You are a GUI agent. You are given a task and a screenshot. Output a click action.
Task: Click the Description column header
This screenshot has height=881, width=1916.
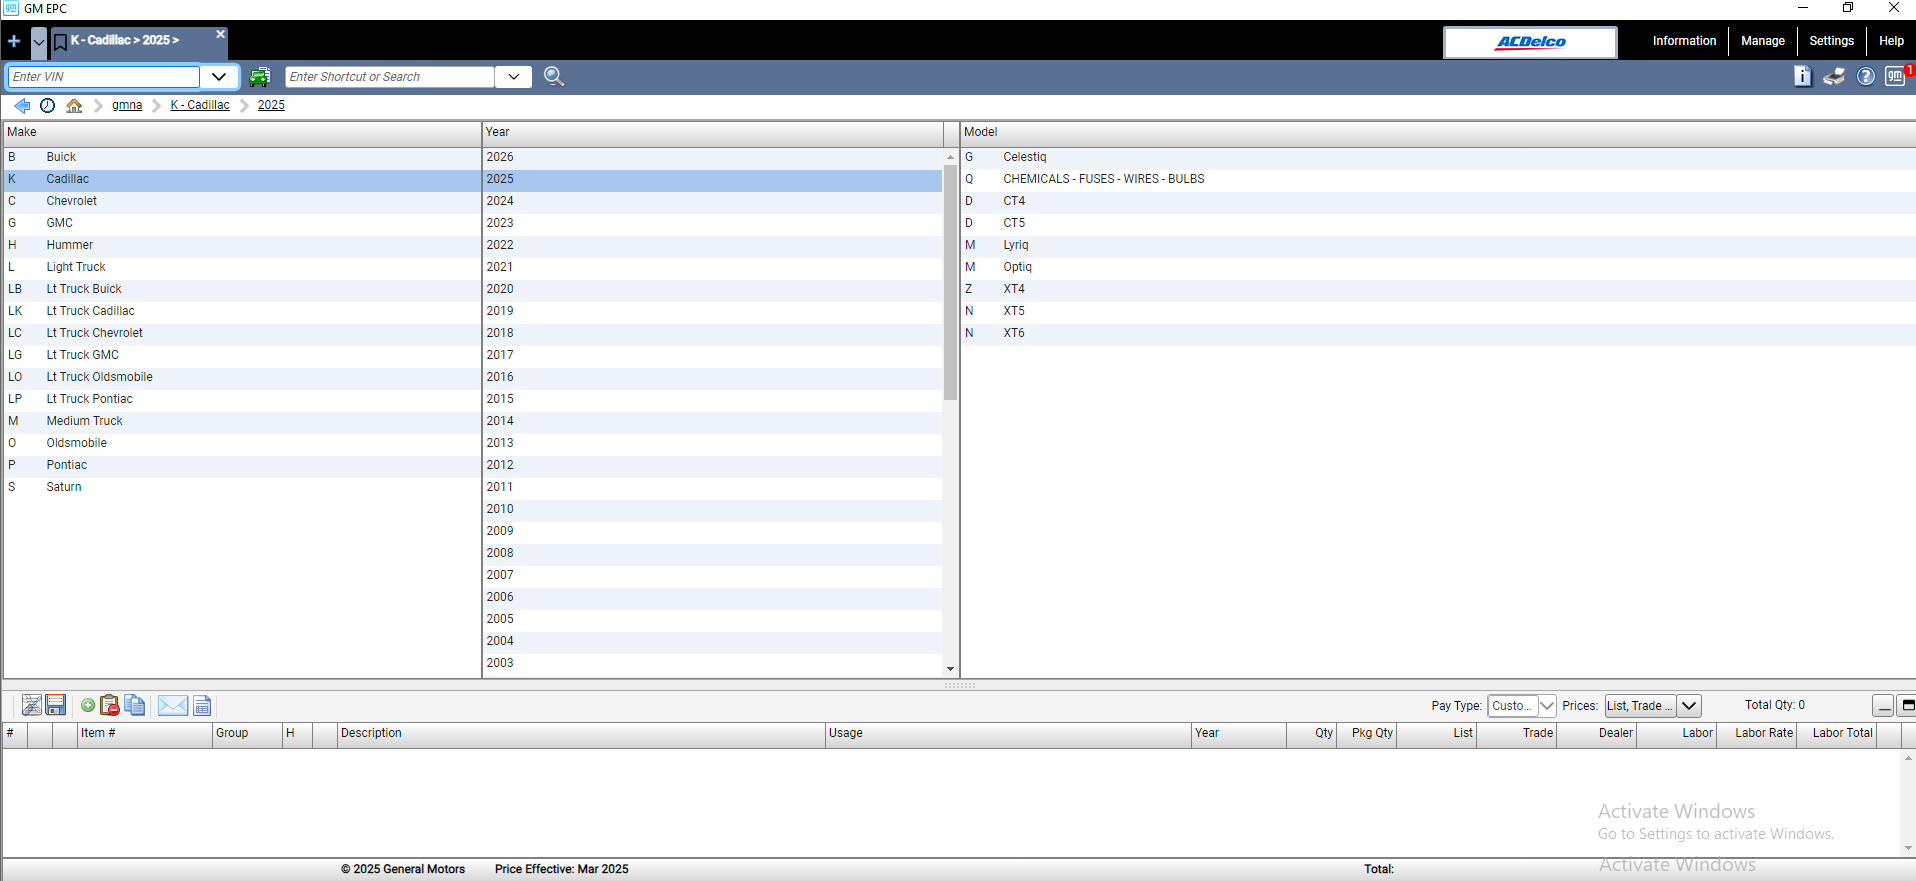click(581, 734)
